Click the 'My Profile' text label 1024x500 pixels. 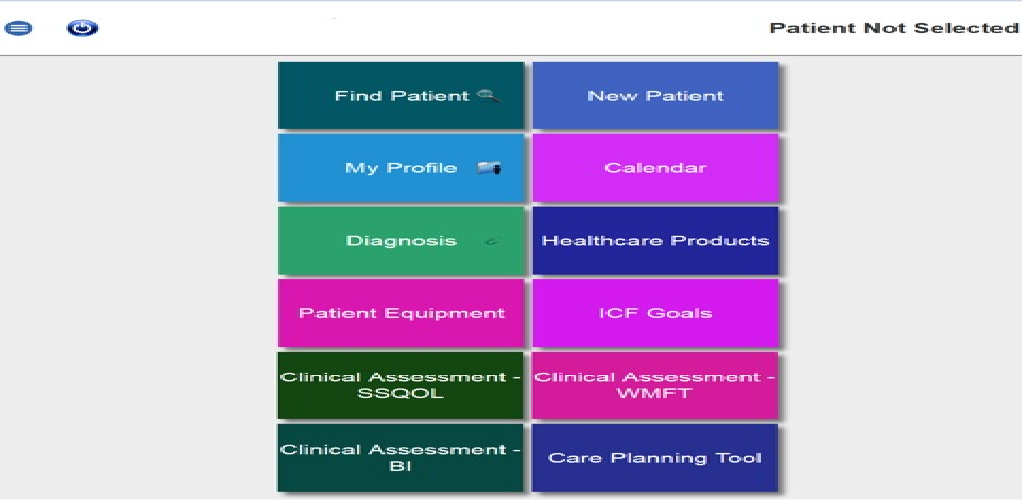(x=400, y=168)
